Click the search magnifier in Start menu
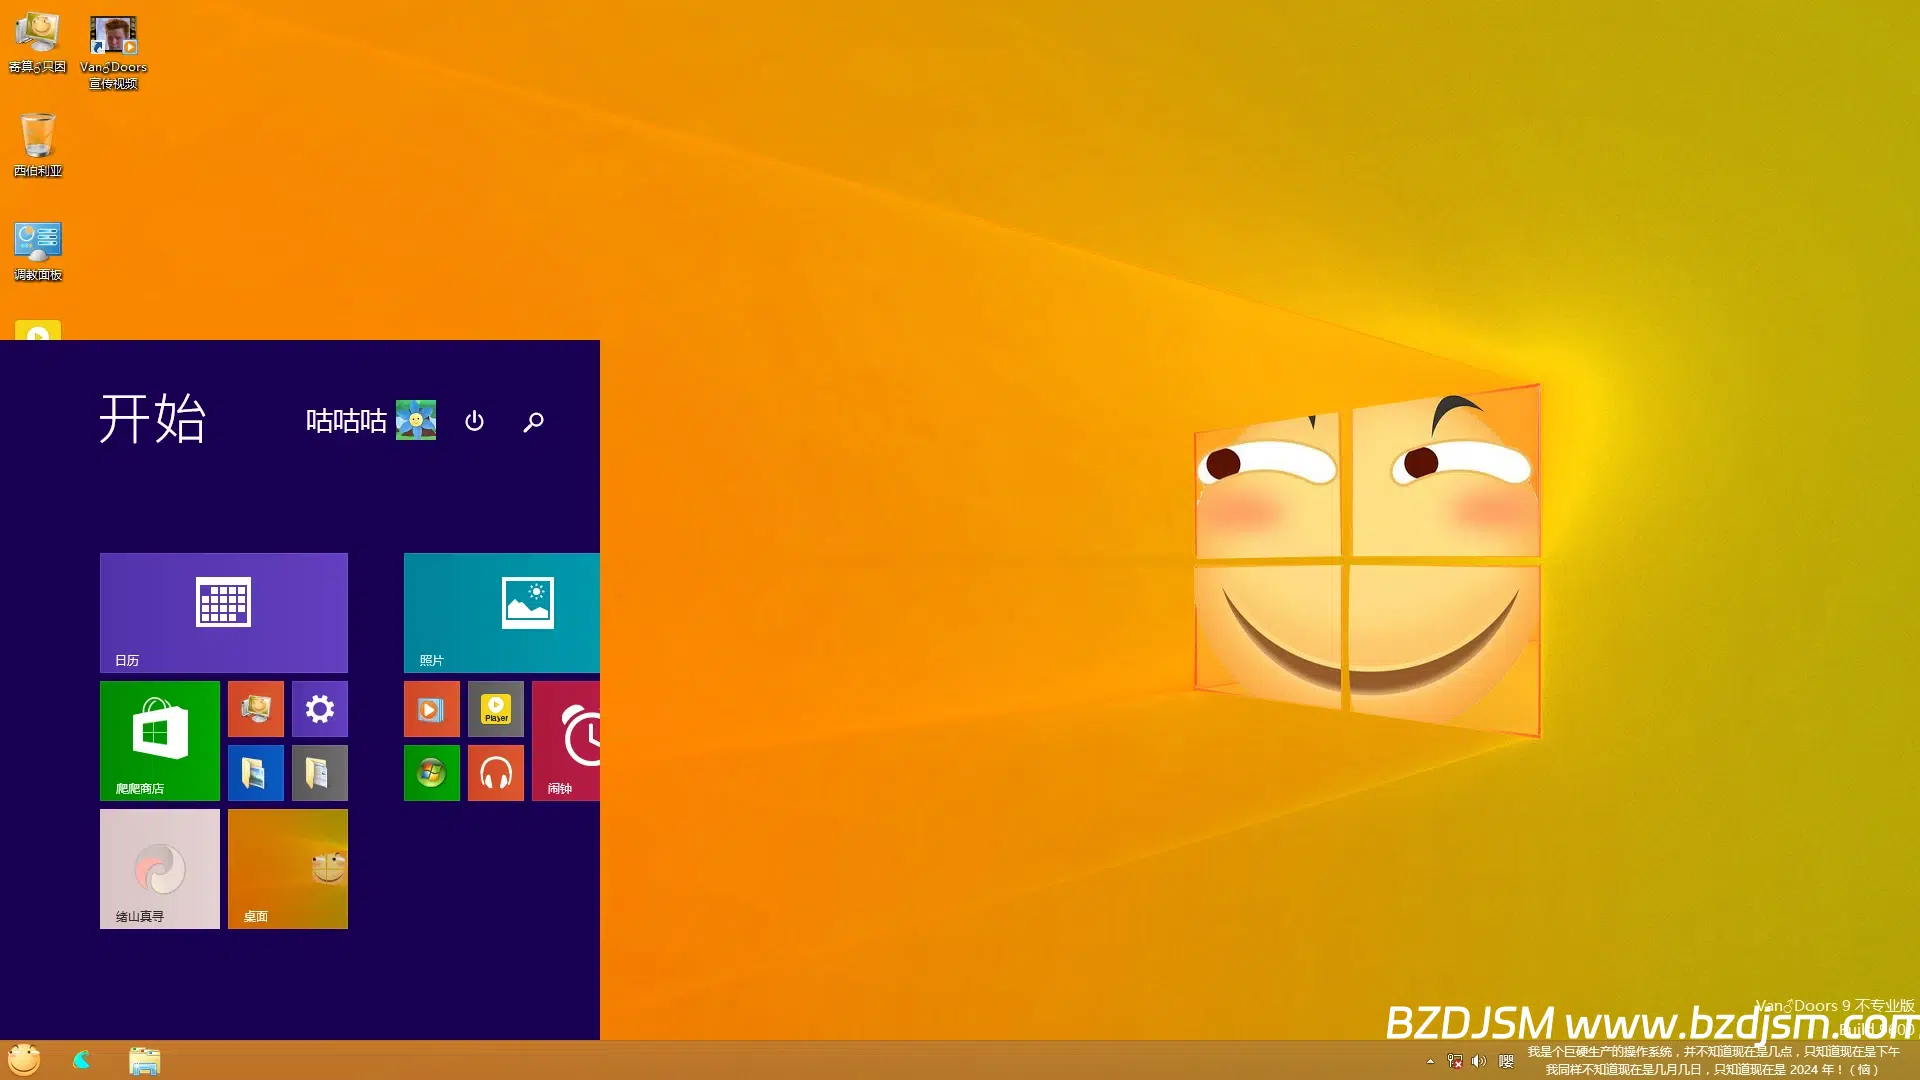The height and width of the screenshot is (1080, 1920). [x=534, y=421]
